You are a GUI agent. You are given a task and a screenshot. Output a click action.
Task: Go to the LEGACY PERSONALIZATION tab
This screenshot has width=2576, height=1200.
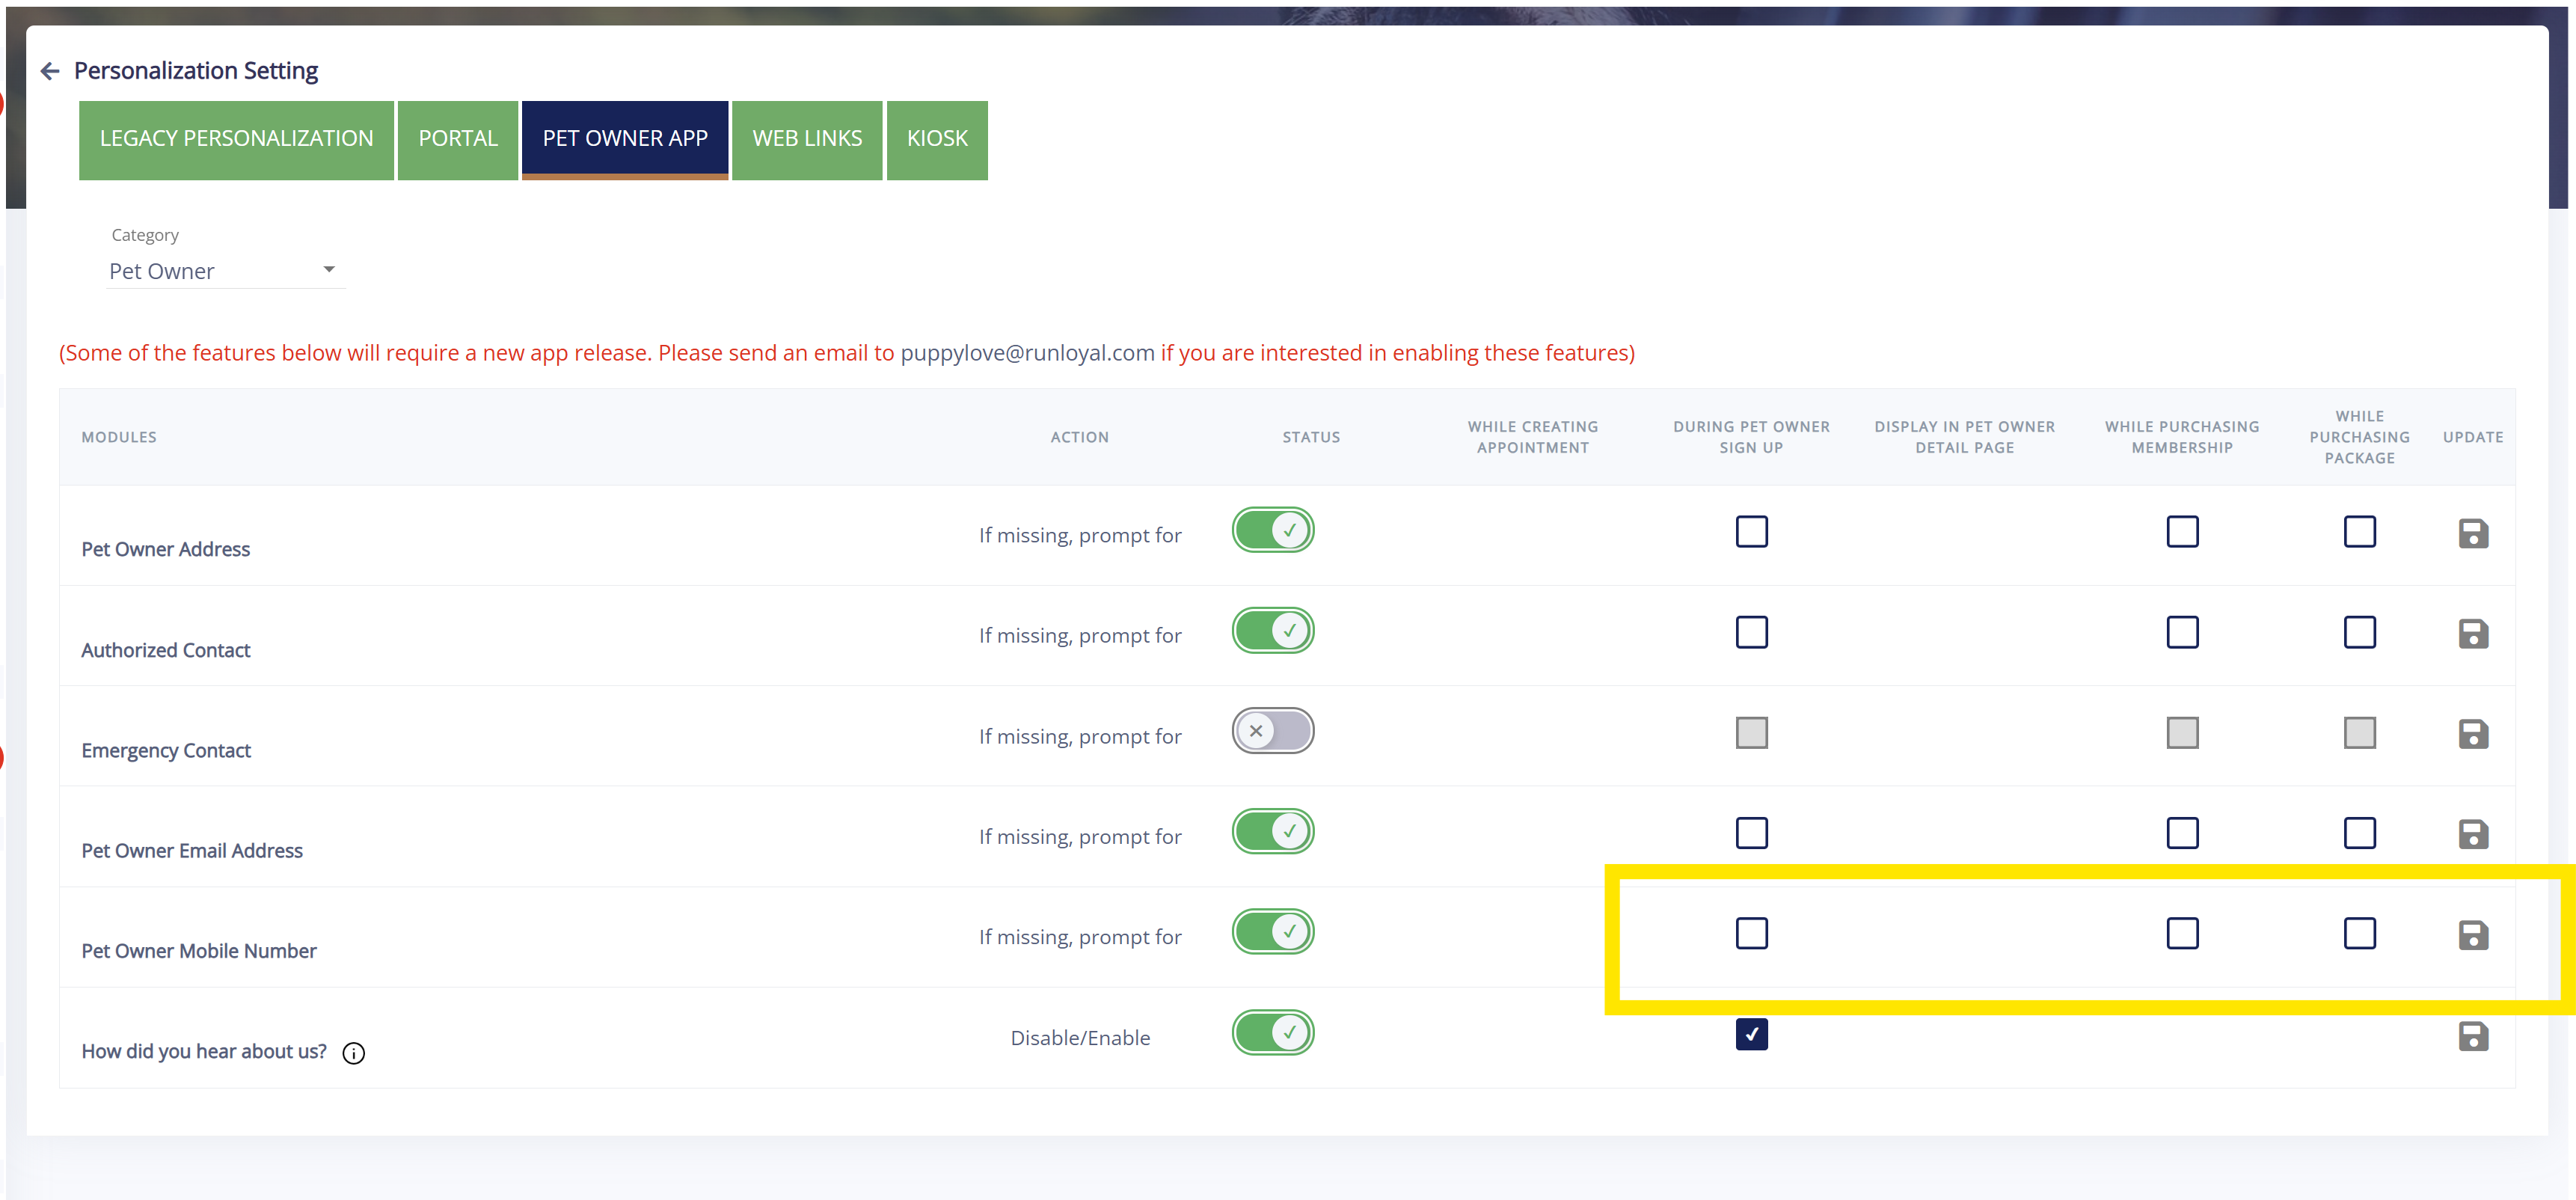click(236, 139)
